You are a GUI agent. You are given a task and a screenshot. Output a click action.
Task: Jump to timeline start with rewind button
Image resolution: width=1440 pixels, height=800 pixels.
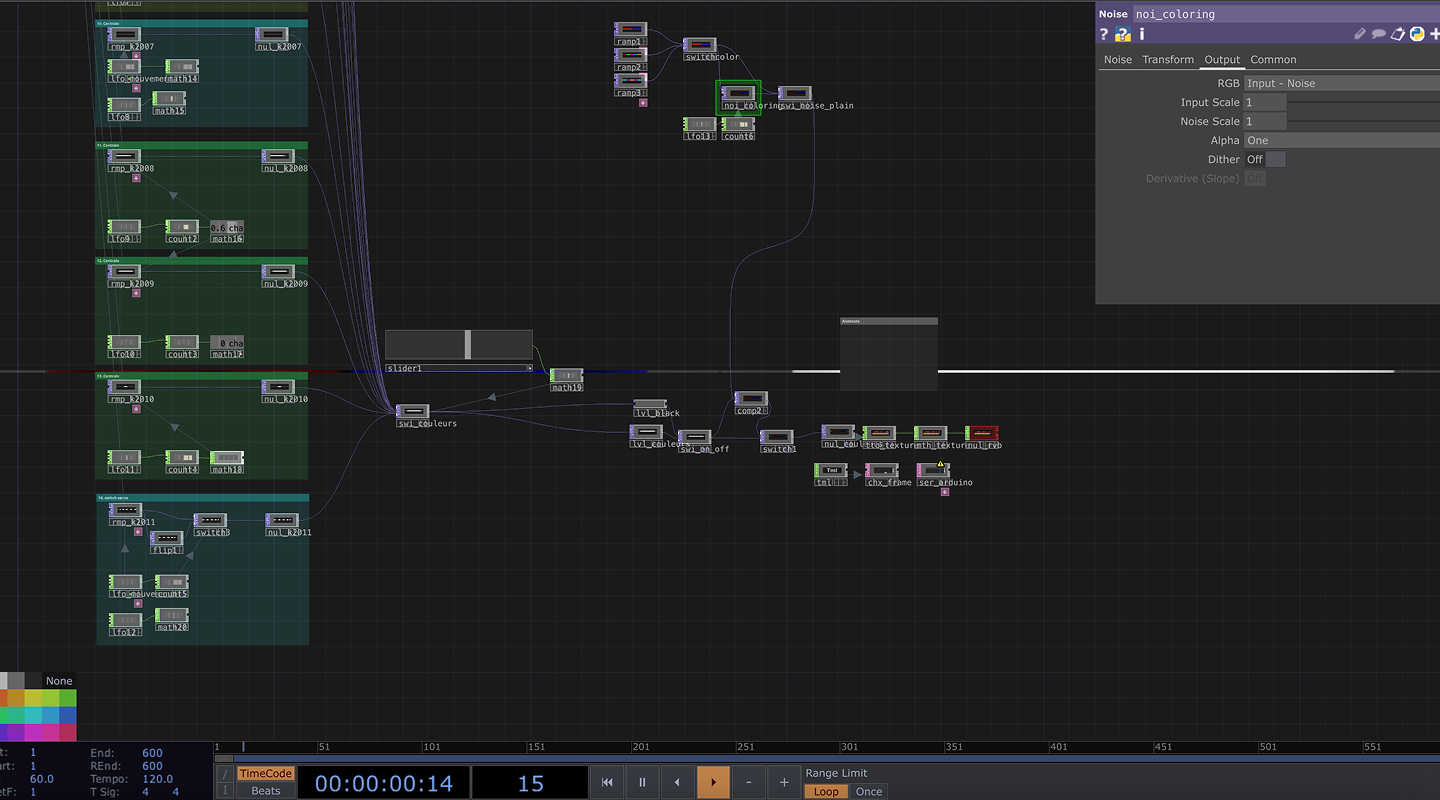(607, 782)
